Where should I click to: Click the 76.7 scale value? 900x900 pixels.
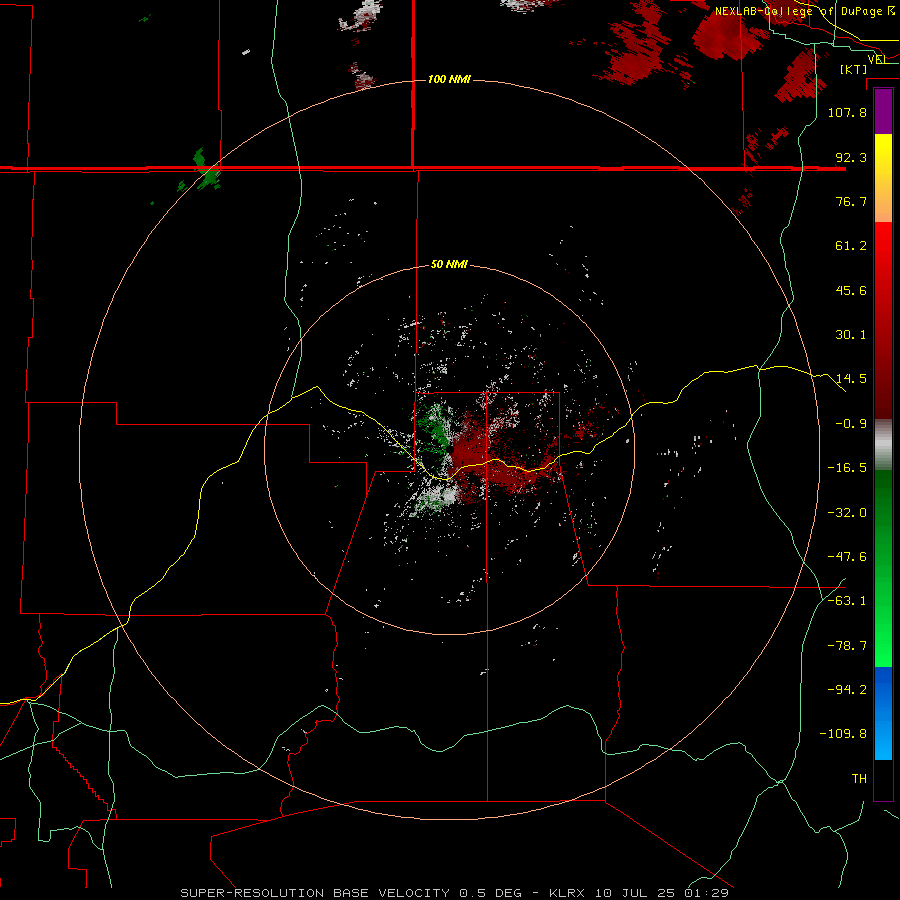[x=851, y=201]
